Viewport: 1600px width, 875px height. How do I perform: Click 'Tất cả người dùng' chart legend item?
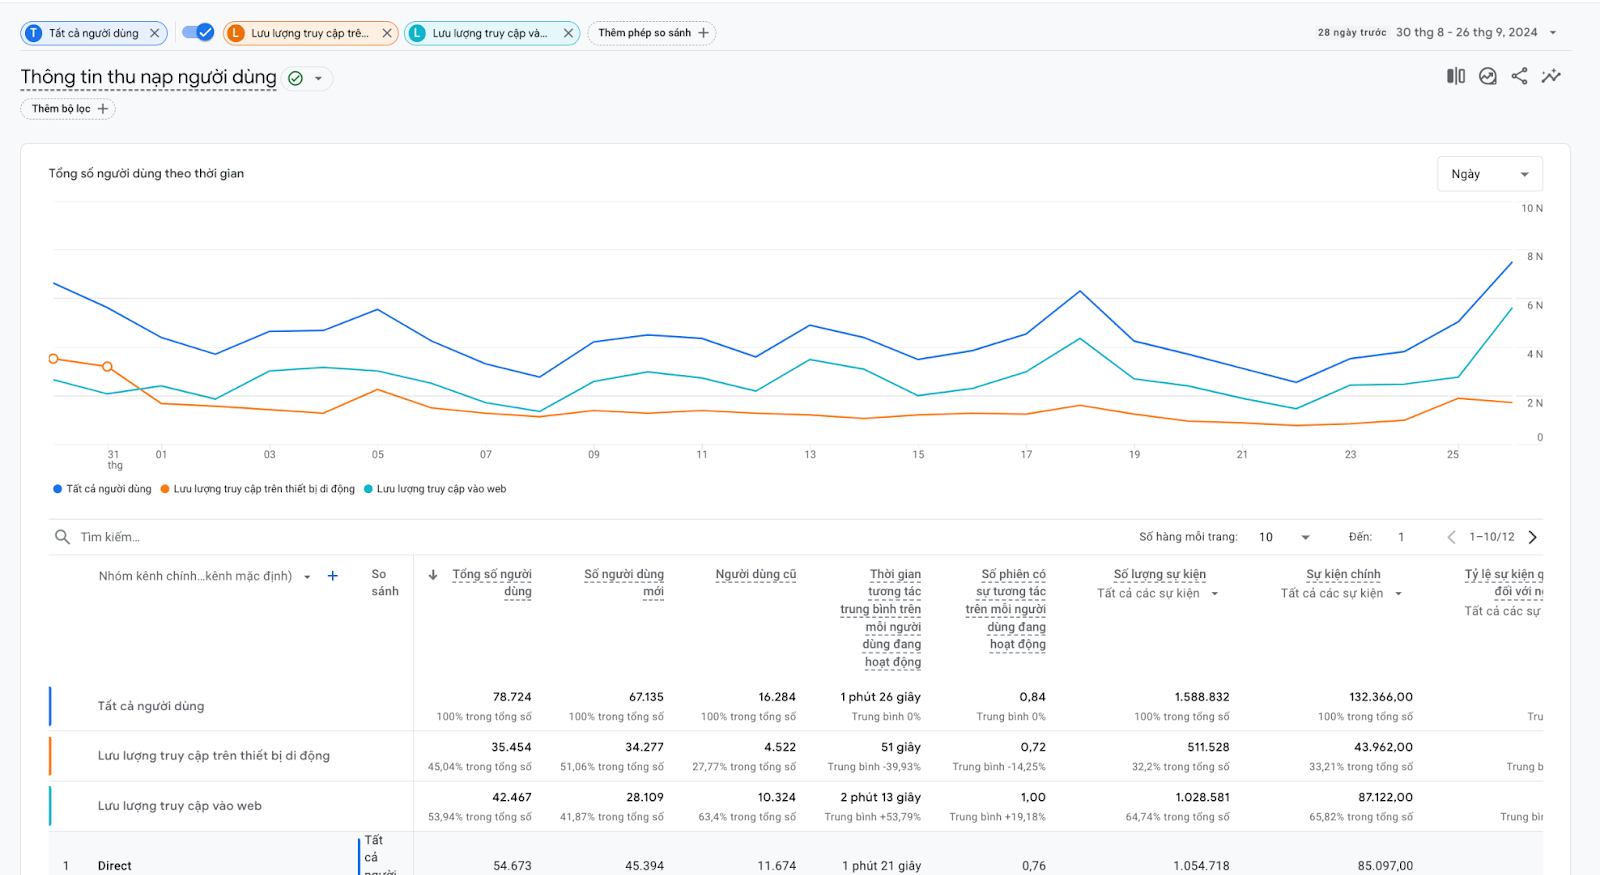click(102, 489)
